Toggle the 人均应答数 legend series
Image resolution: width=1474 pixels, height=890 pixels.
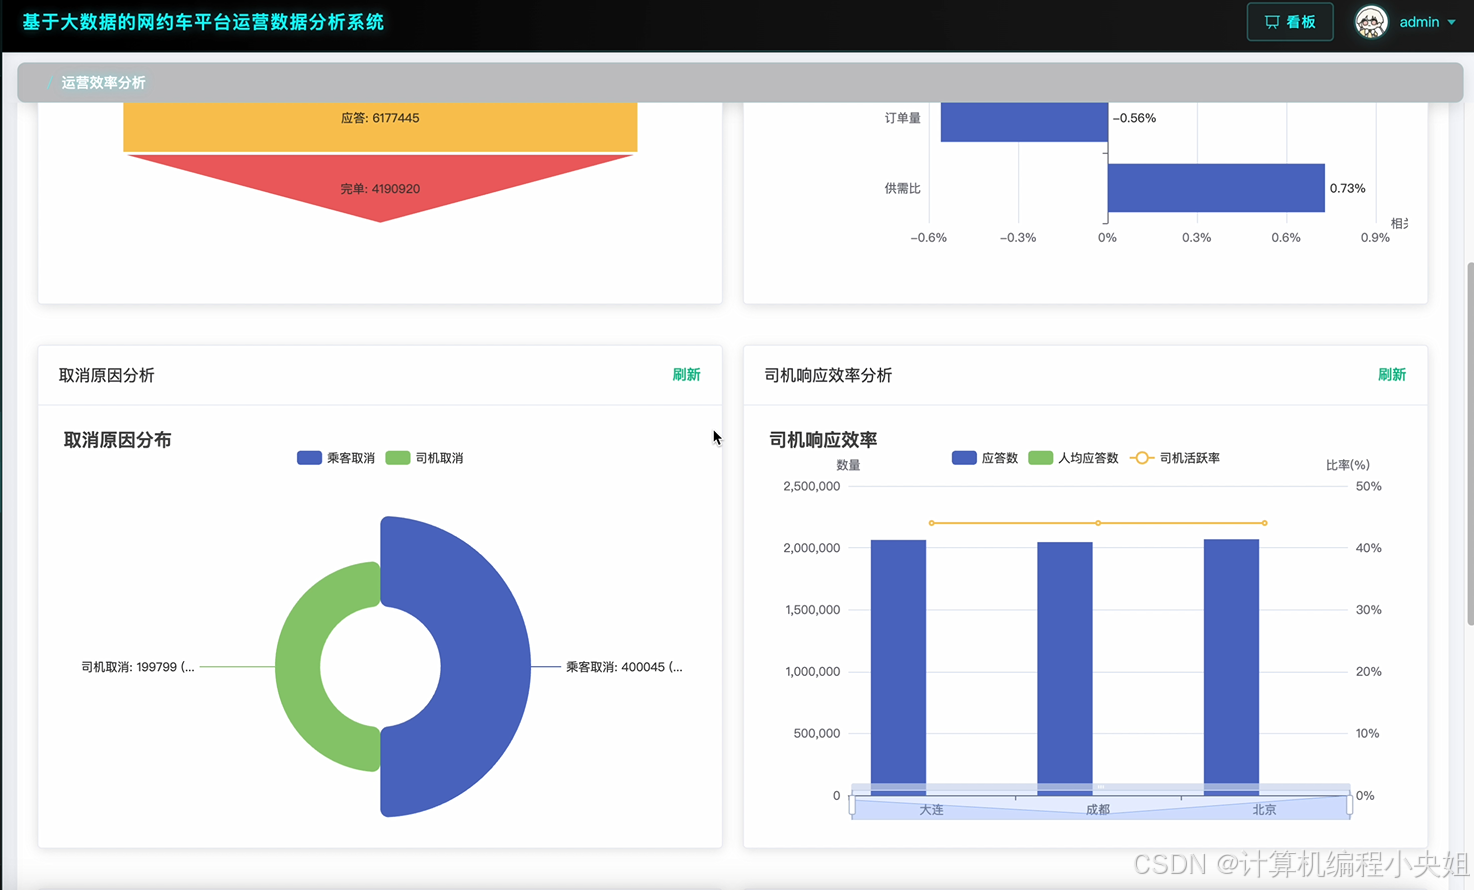pos(1073,458)
